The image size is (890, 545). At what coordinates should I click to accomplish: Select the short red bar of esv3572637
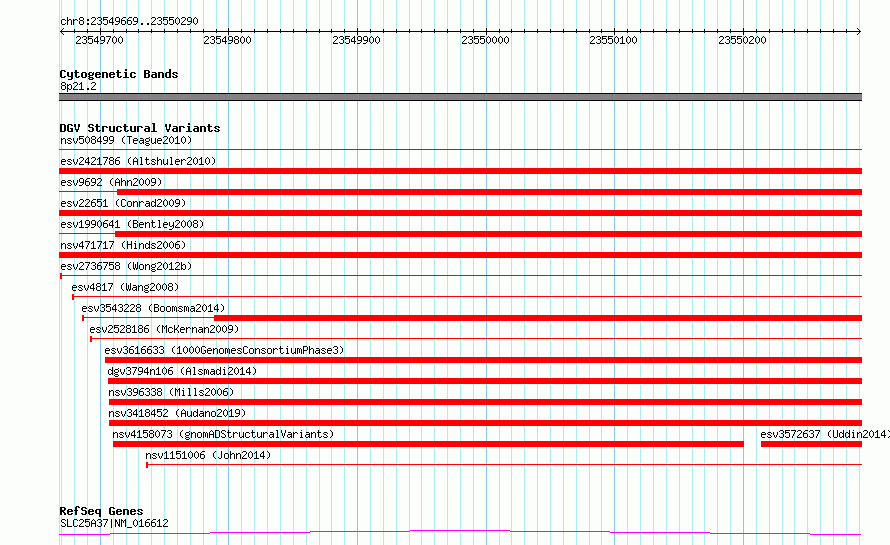[811, 444]
